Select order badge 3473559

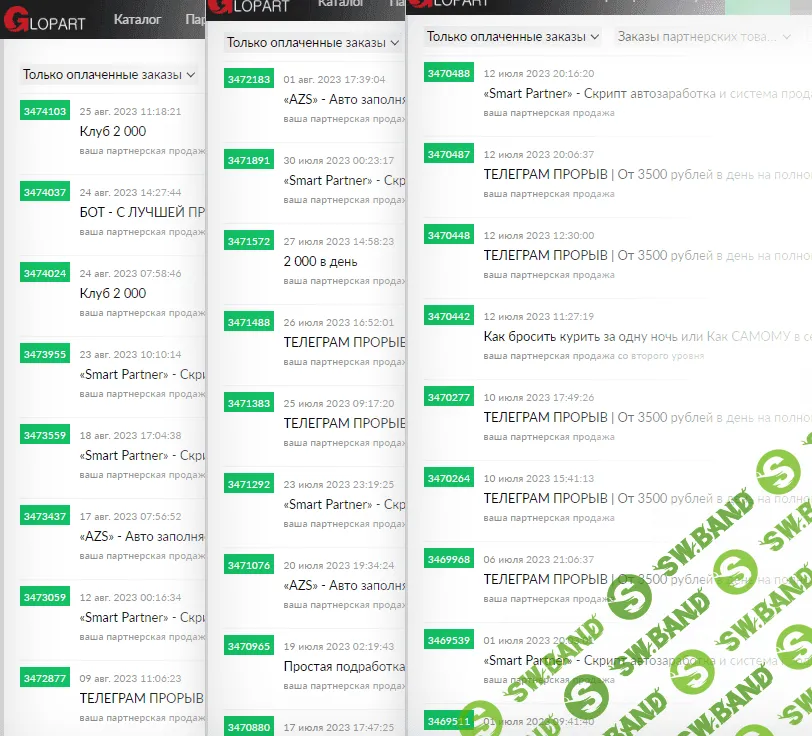click(x=45, y=435)
